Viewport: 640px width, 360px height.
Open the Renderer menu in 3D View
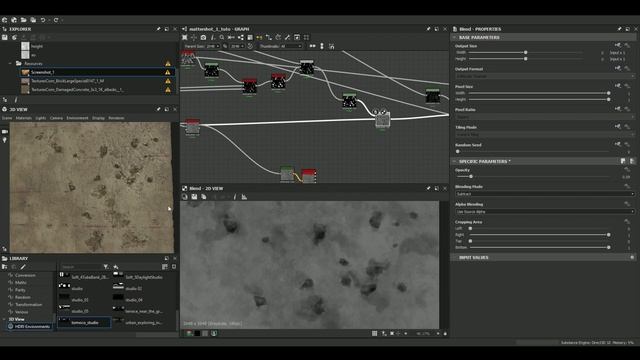coord(116,118)
